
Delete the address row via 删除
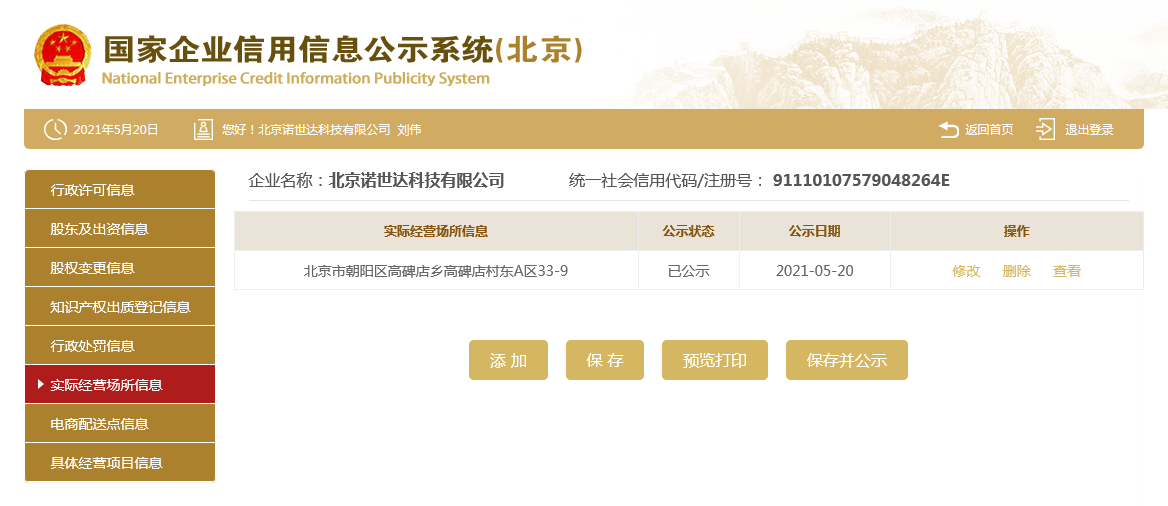(x=1016, y=271)
